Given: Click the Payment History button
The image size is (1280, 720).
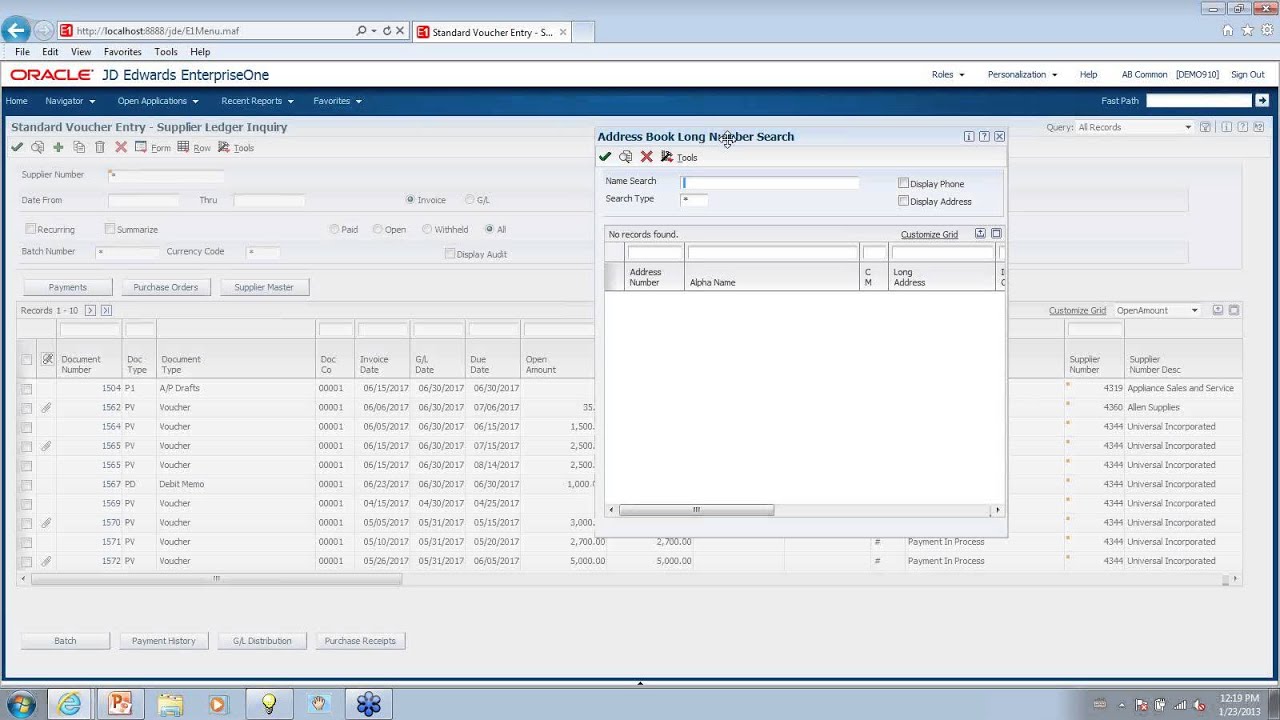Looking at the screenshot, I should pos(164,641).
